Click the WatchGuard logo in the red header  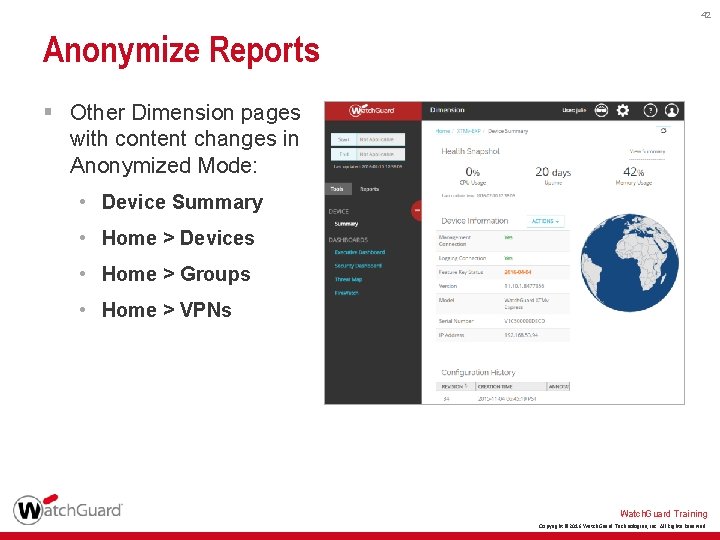pyautogui.click(x=372, y=110)
